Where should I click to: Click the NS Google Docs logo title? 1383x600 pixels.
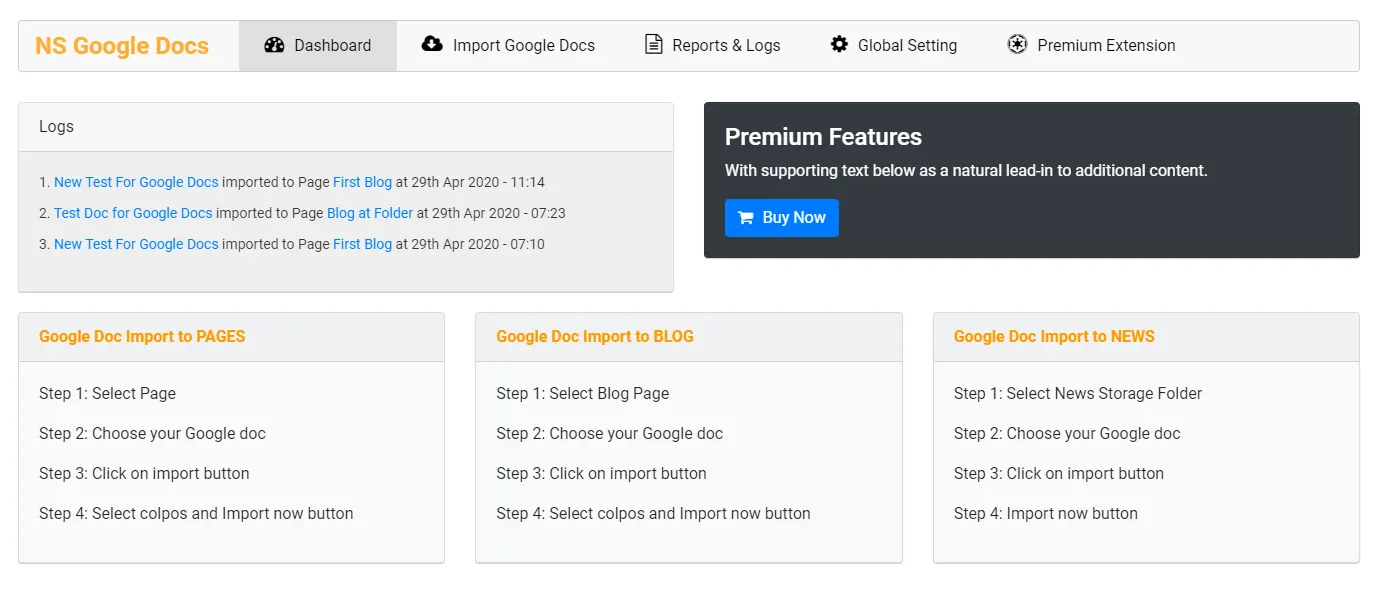click(x=122, y=46)
